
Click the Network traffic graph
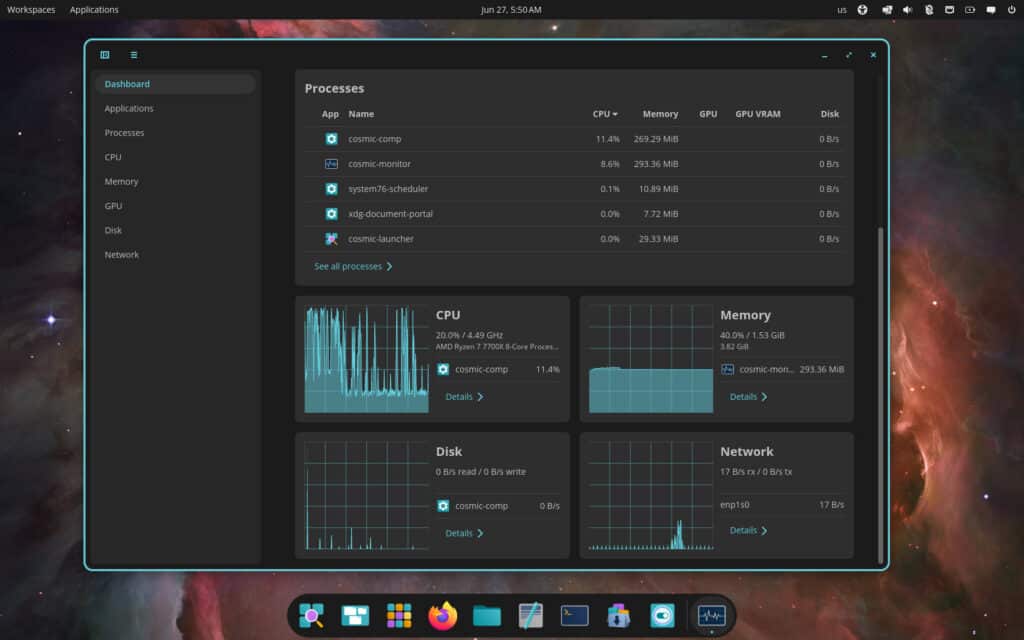pyautogui.click(x=650, y=496)
